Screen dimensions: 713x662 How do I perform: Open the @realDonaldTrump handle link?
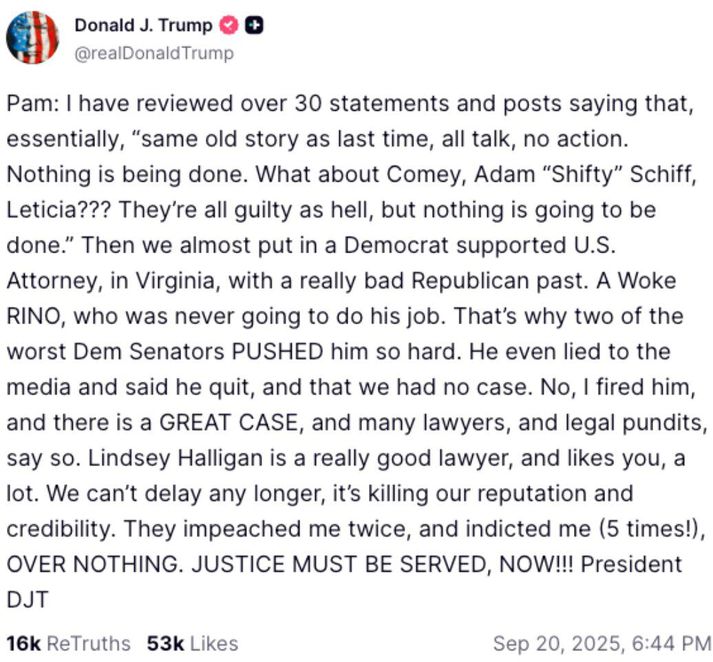(x=154, y=53)
